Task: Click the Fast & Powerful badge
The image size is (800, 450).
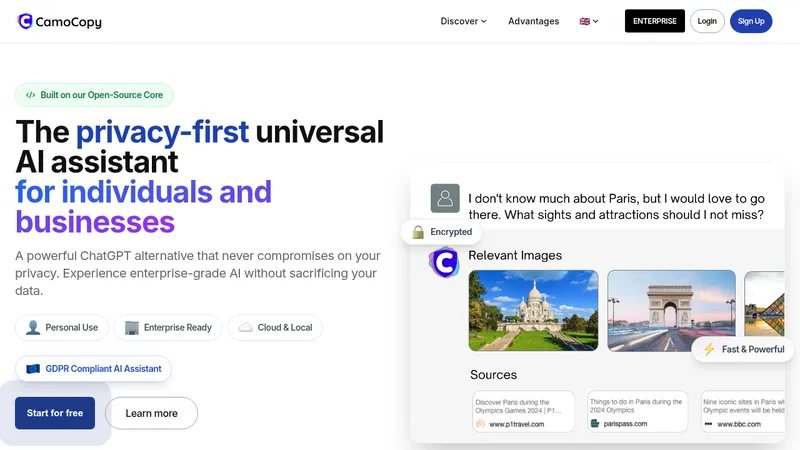Action: pyautogui.click(x=743, y=349)
